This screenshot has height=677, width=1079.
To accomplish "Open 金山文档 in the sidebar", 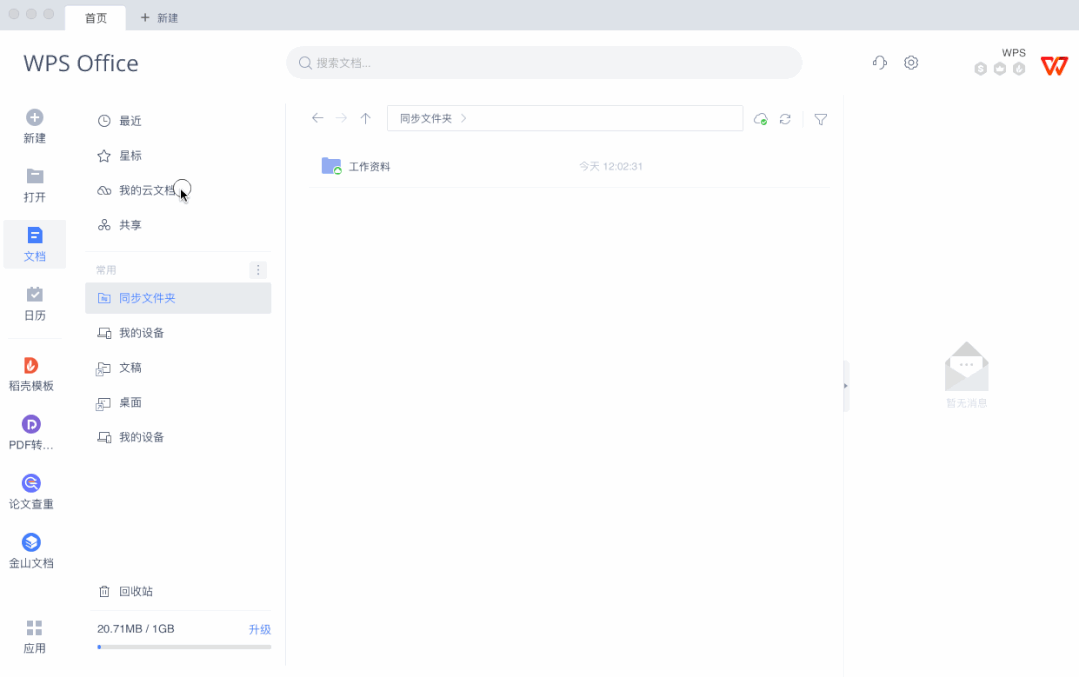I will point(33,550).
